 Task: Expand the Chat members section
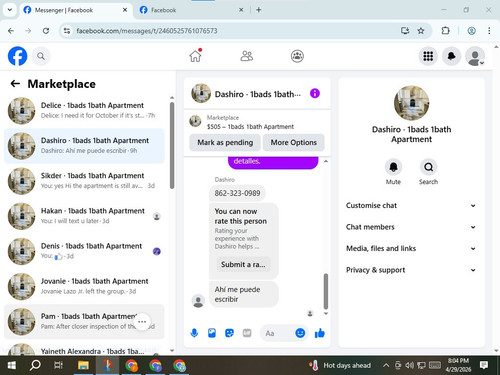(x=411, y=227)
